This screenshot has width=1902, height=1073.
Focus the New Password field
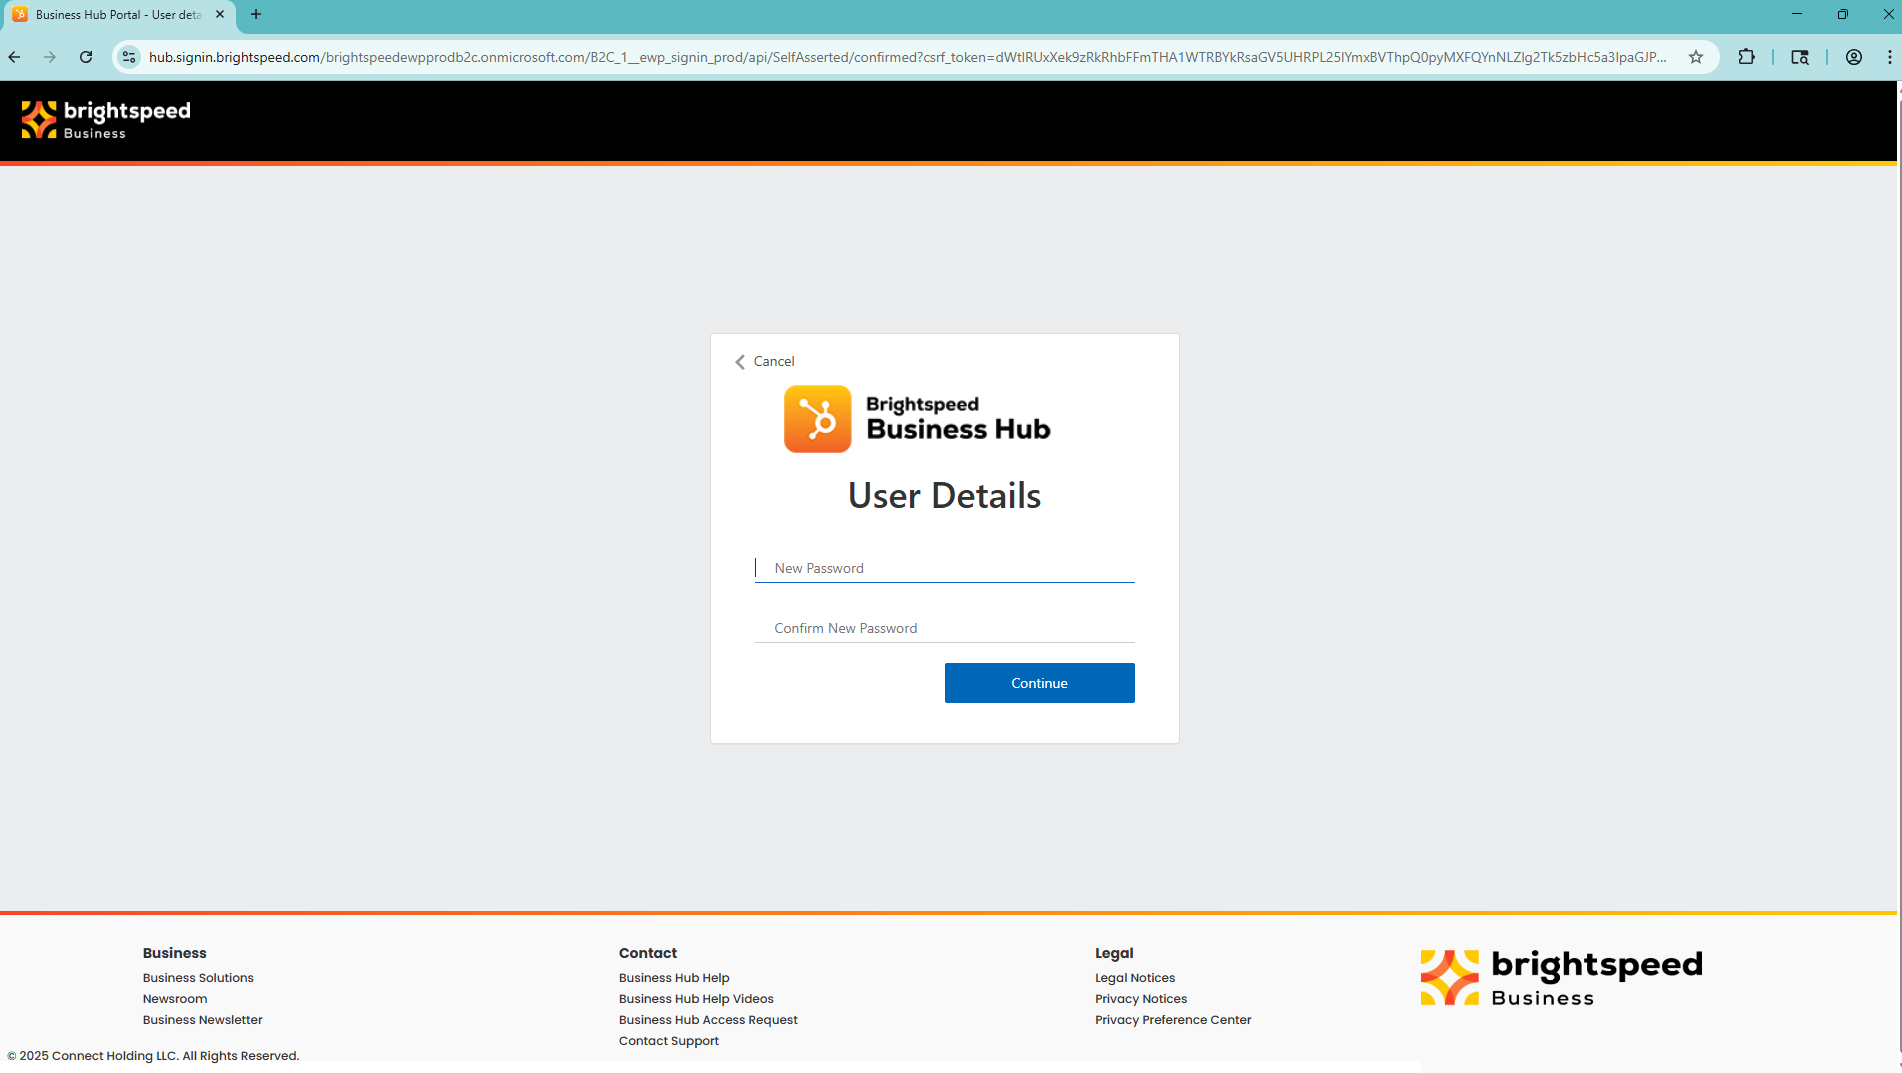(x=944, y=568)
